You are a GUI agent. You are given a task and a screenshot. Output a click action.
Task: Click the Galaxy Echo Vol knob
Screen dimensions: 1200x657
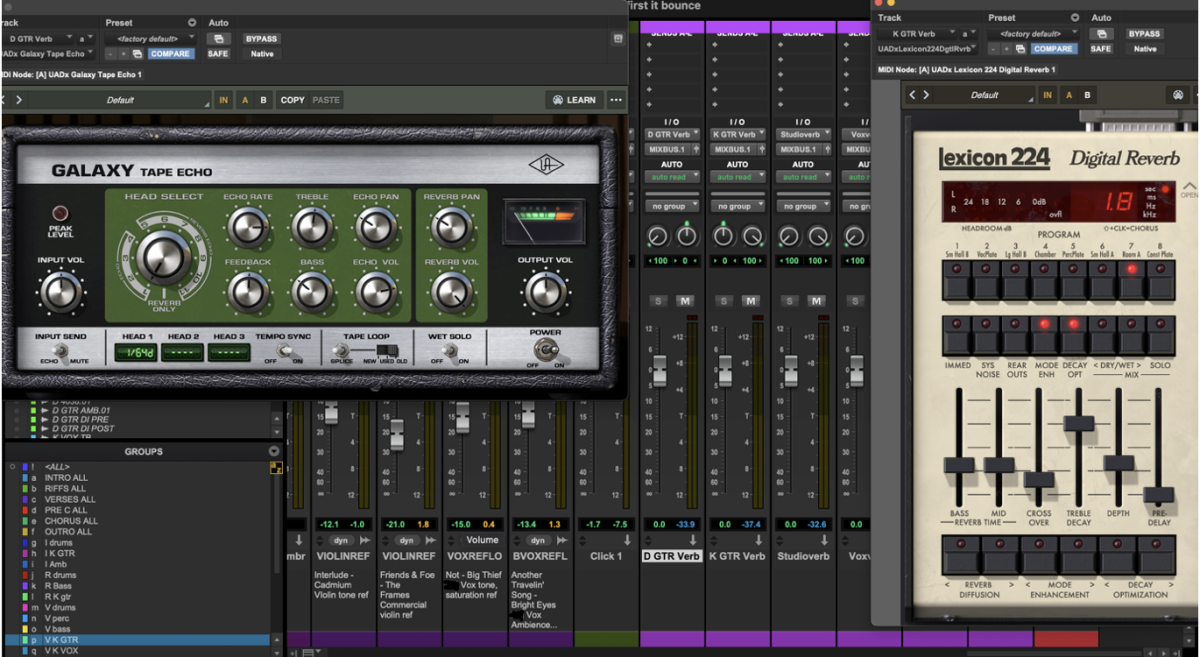click(x=376, y=292)
